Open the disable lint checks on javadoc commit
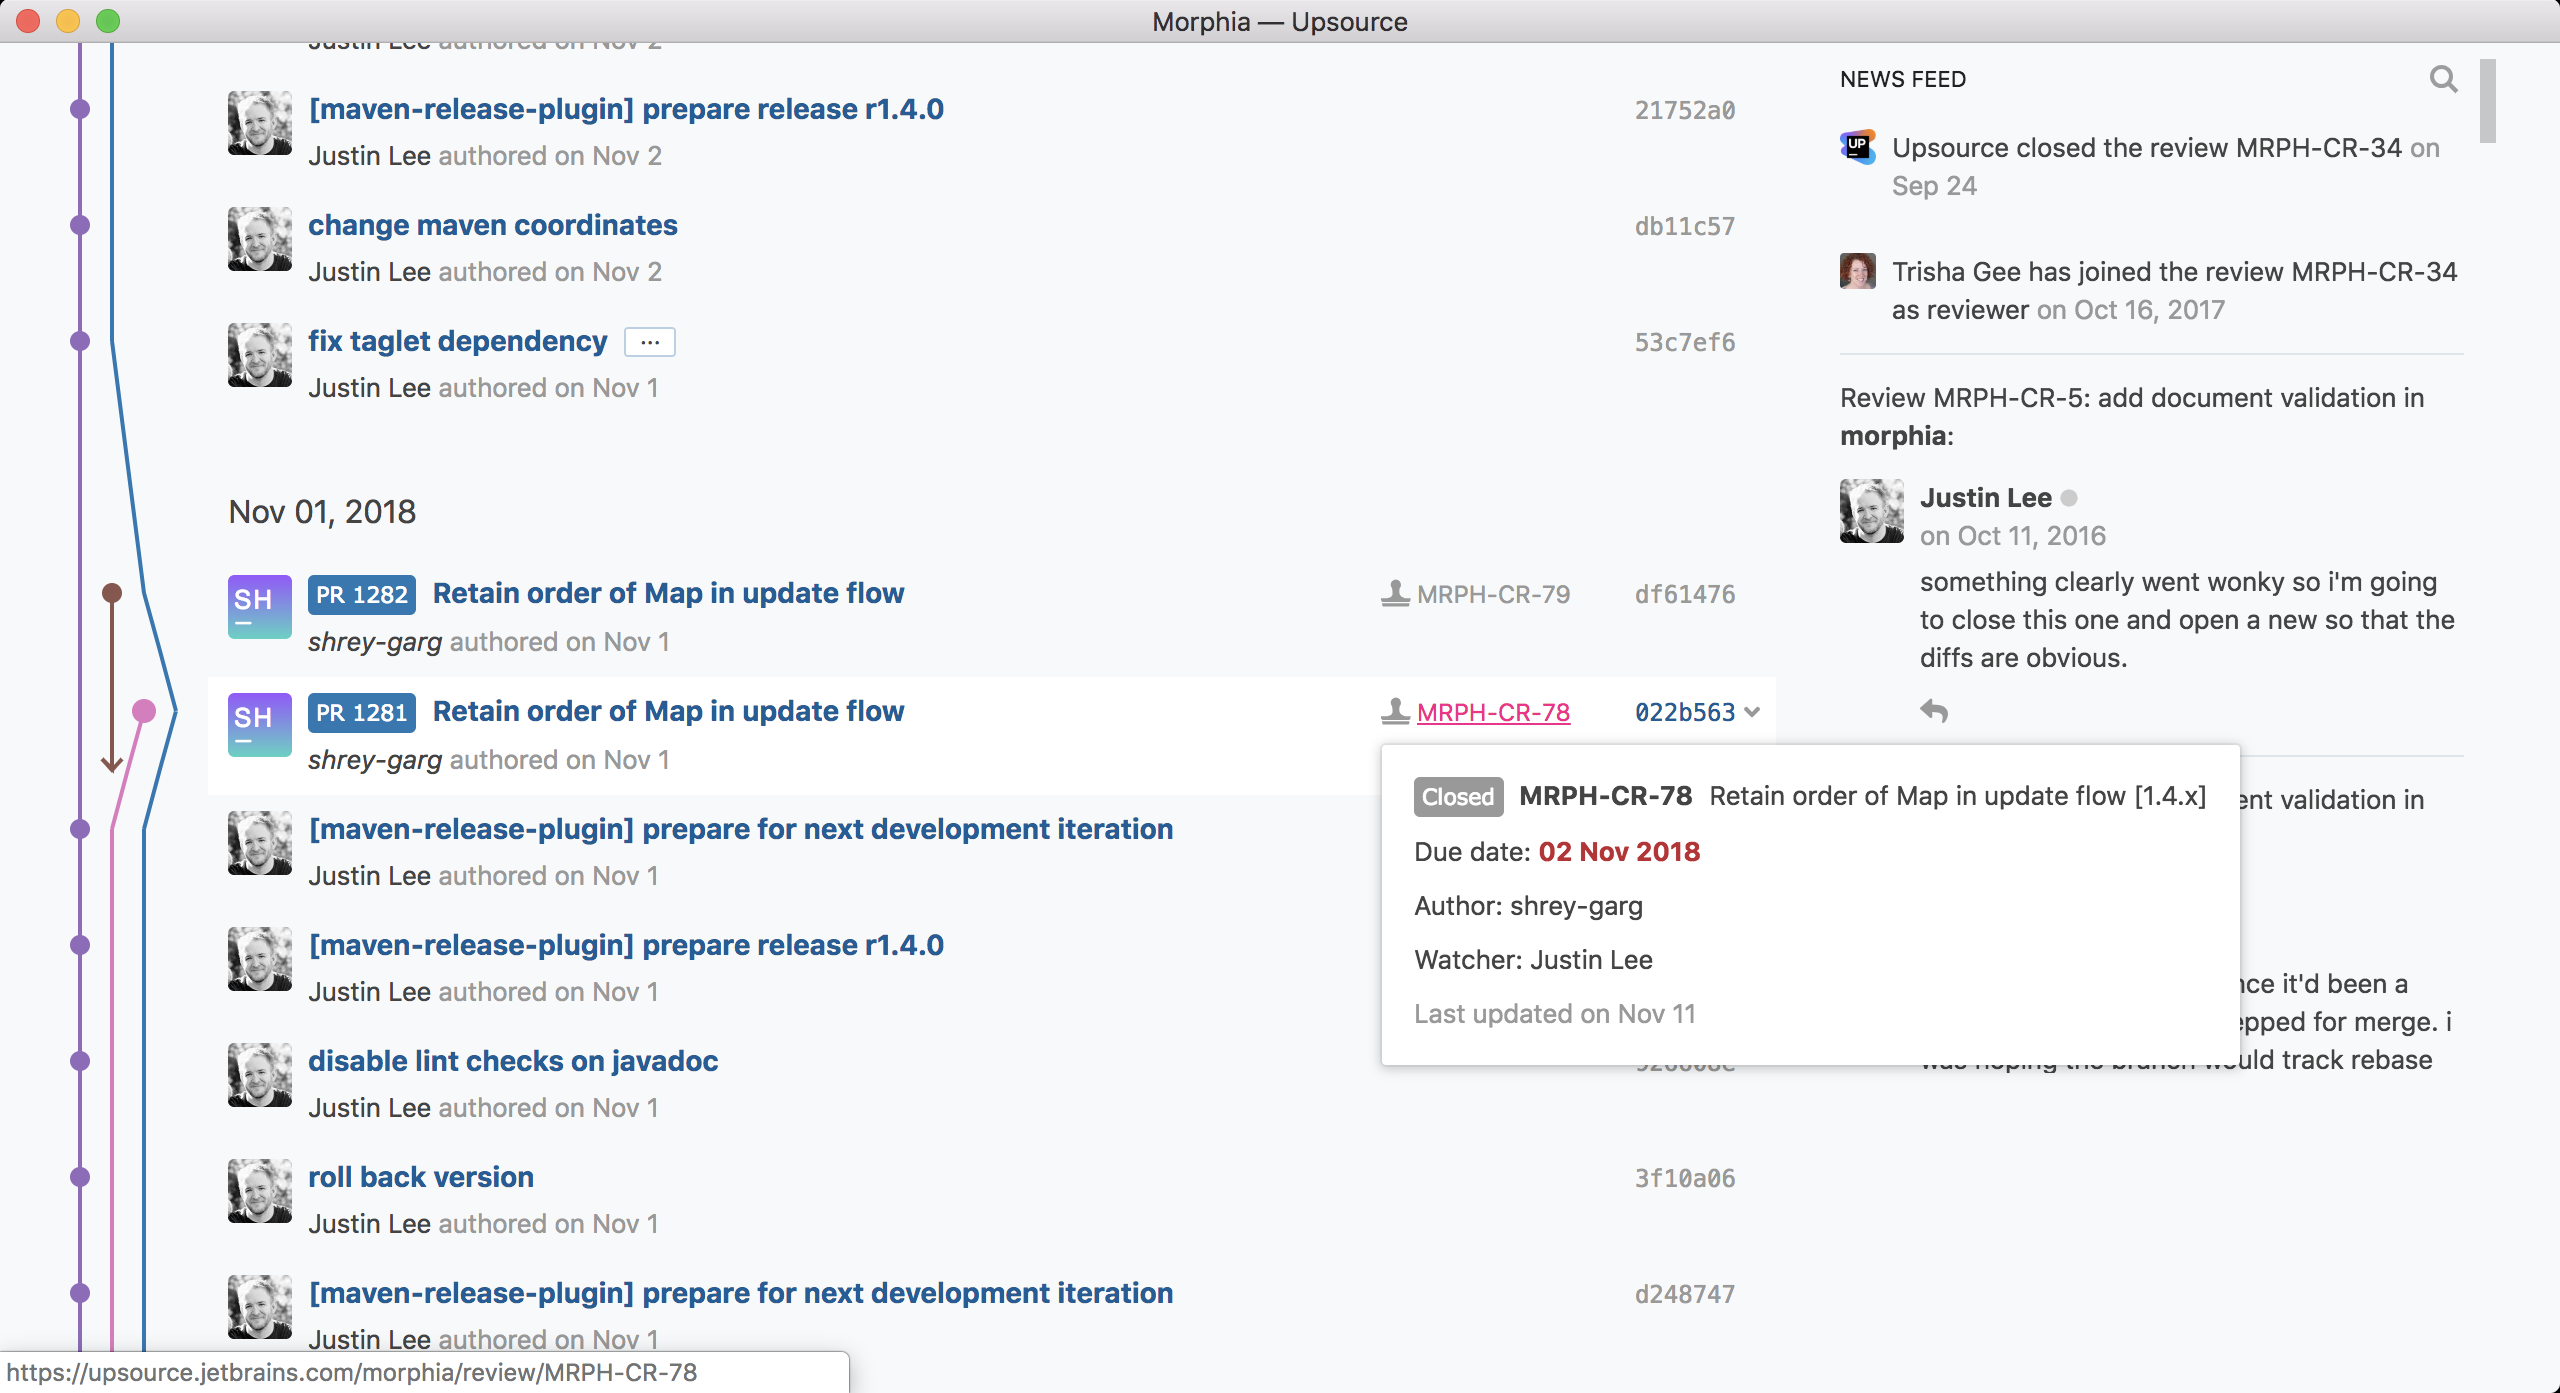 pos(512,1061)
